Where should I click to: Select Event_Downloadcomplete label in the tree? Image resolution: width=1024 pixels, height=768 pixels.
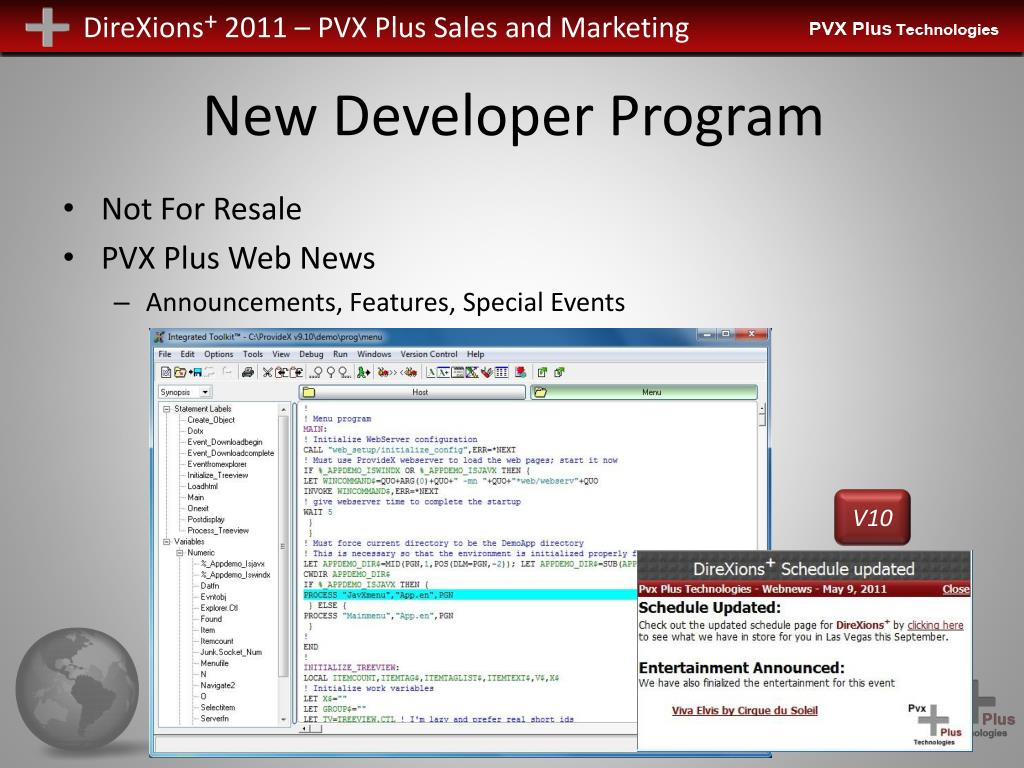tap(231, 453)
